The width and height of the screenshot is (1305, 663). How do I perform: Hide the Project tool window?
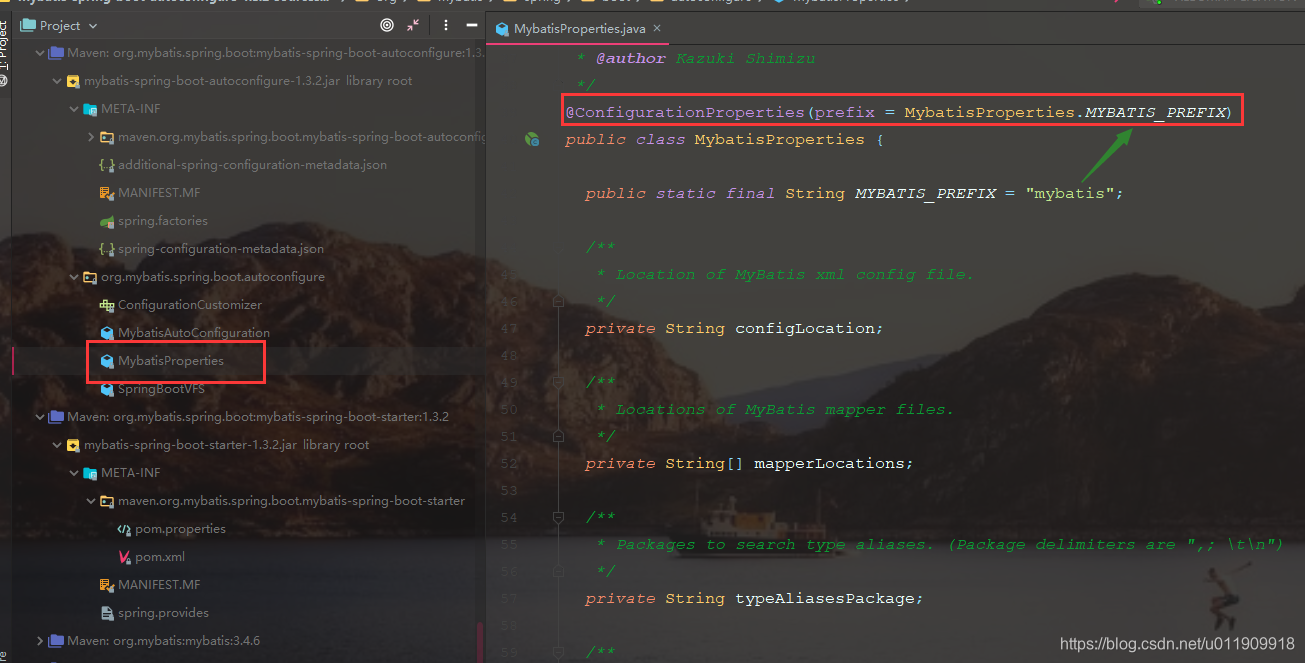point(470,25)
